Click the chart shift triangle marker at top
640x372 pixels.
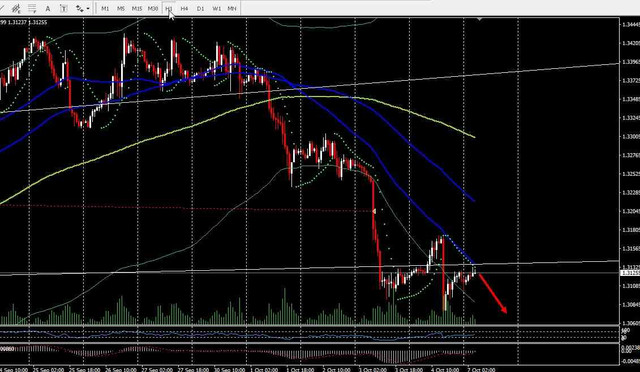[x=479, y=19]
